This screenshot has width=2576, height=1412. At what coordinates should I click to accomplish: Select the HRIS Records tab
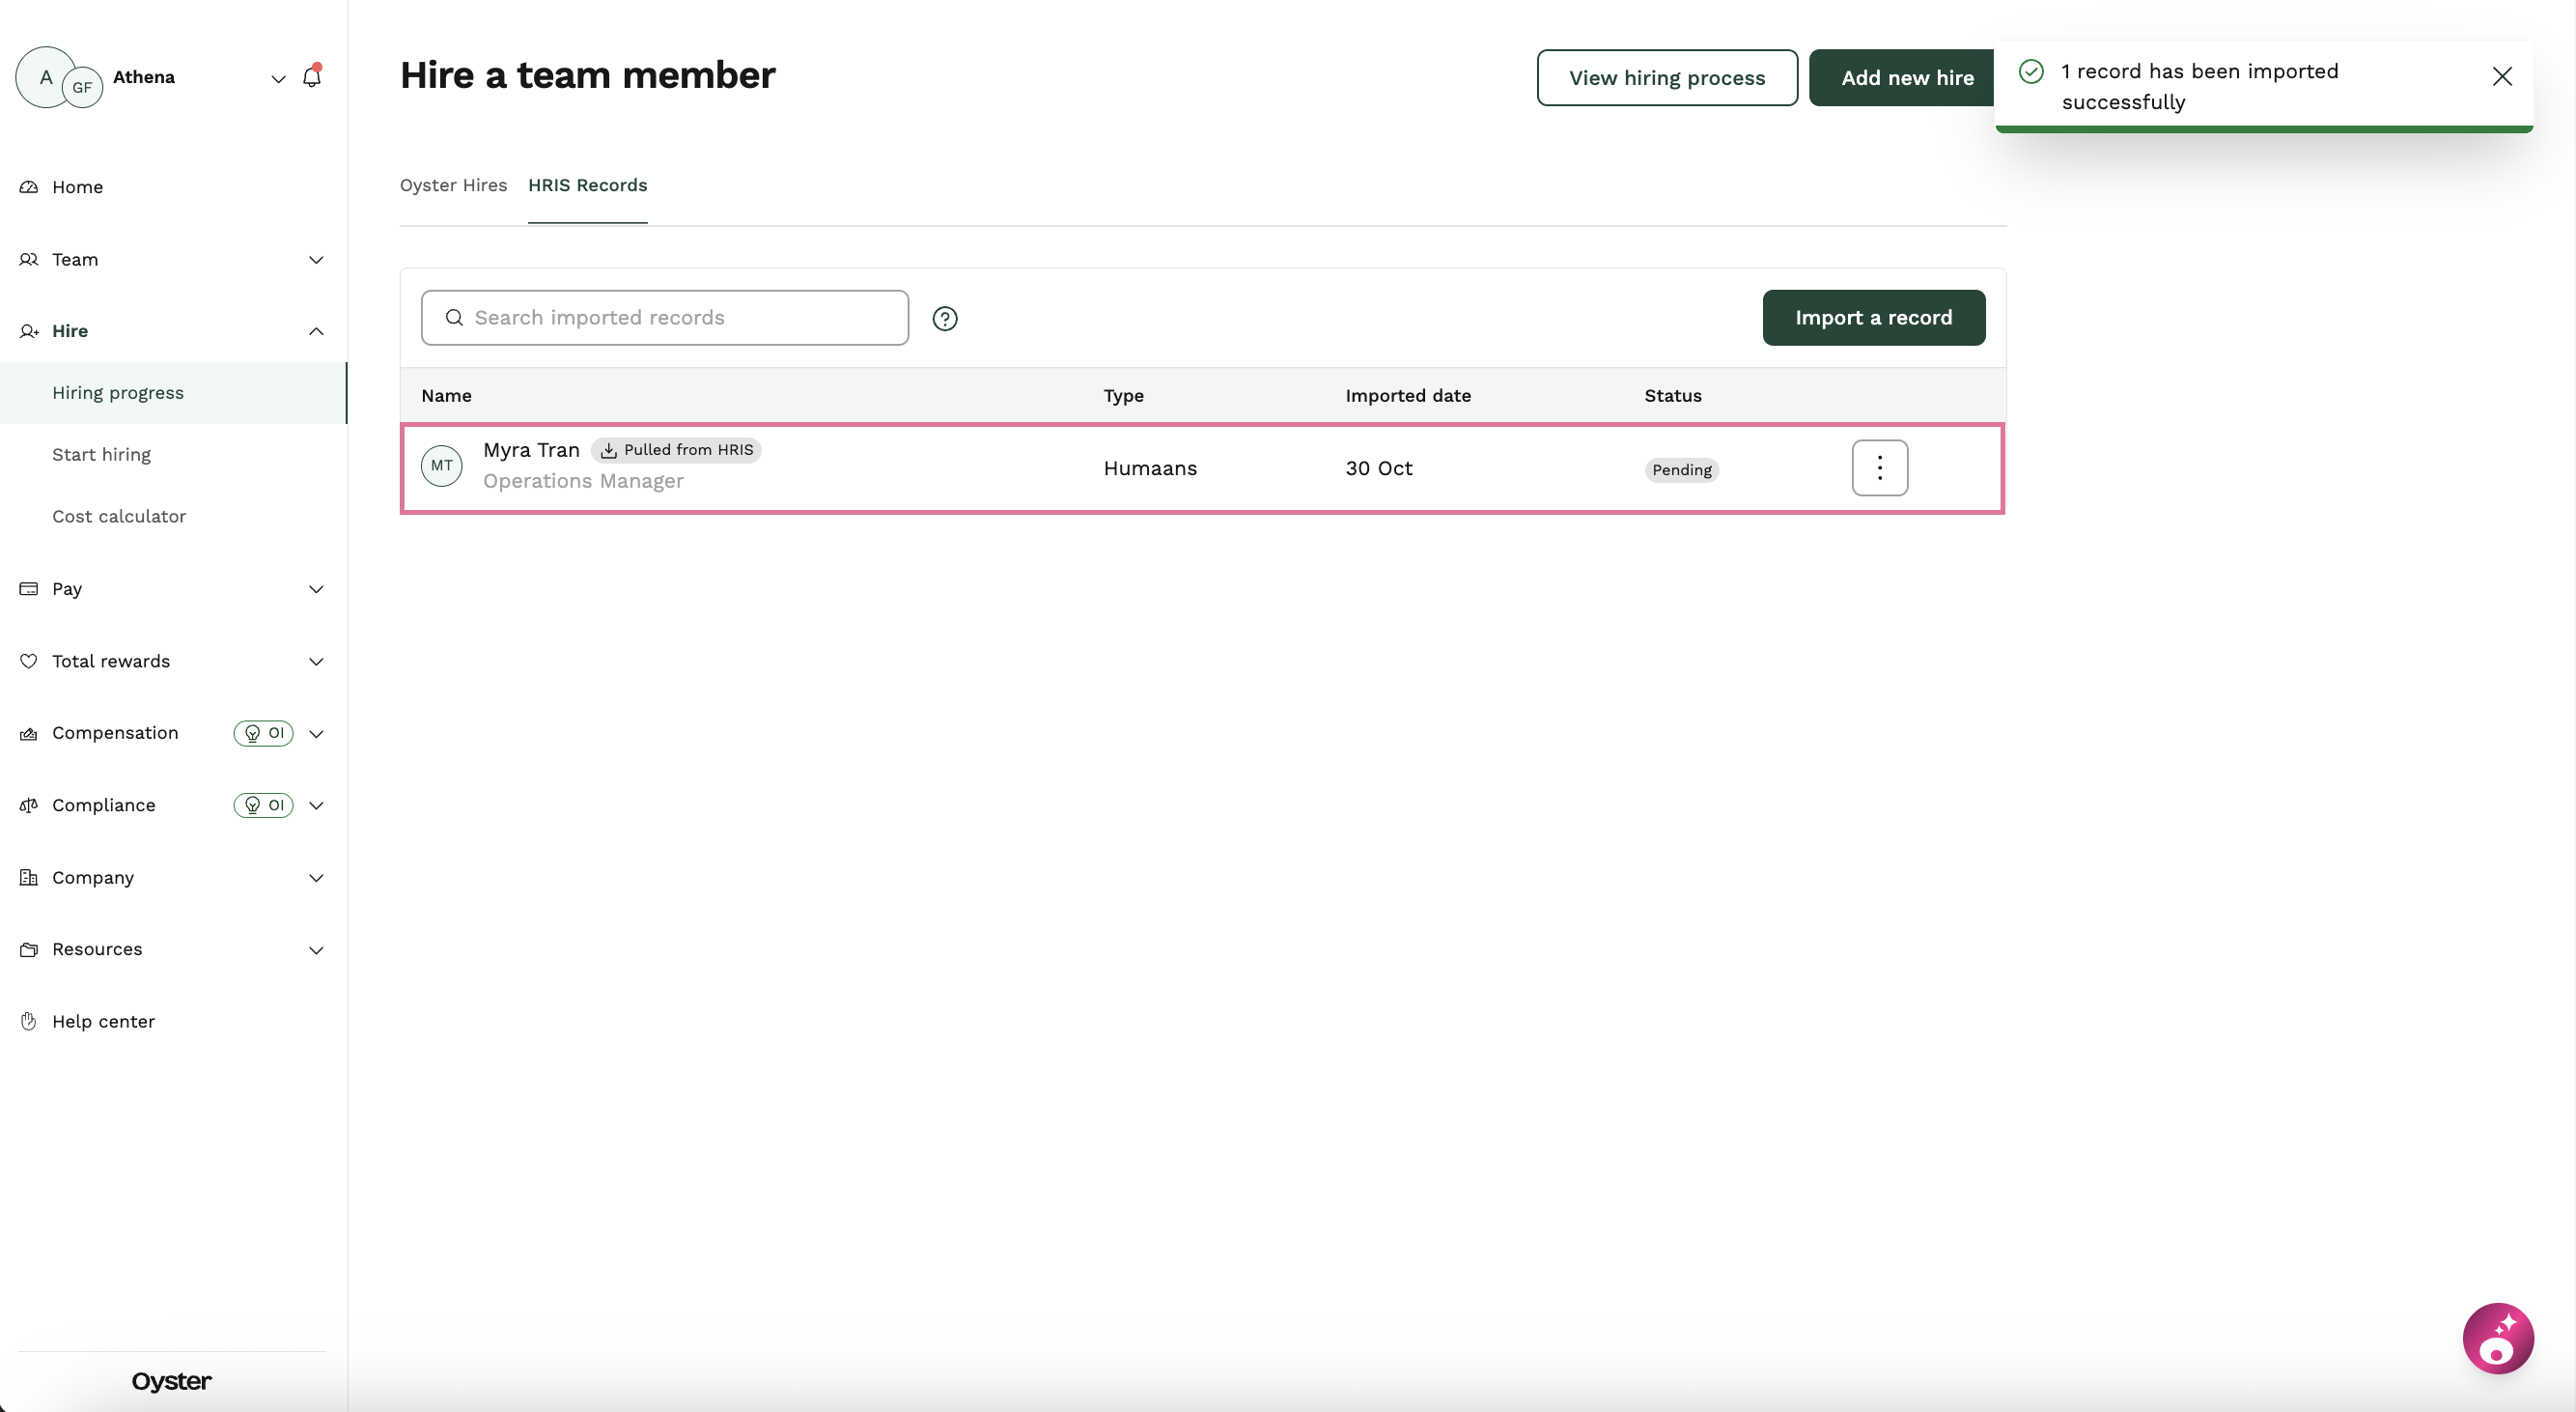point(587,185)
